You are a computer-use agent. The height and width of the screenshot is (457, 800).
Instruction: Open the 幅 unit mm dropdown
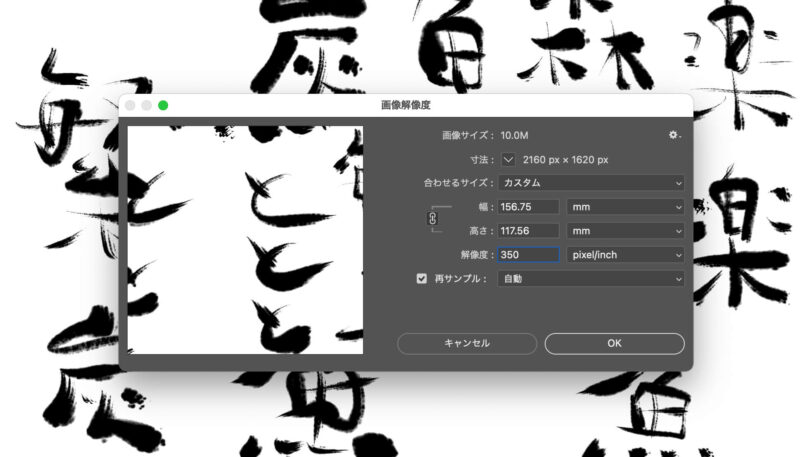(626, 207)
